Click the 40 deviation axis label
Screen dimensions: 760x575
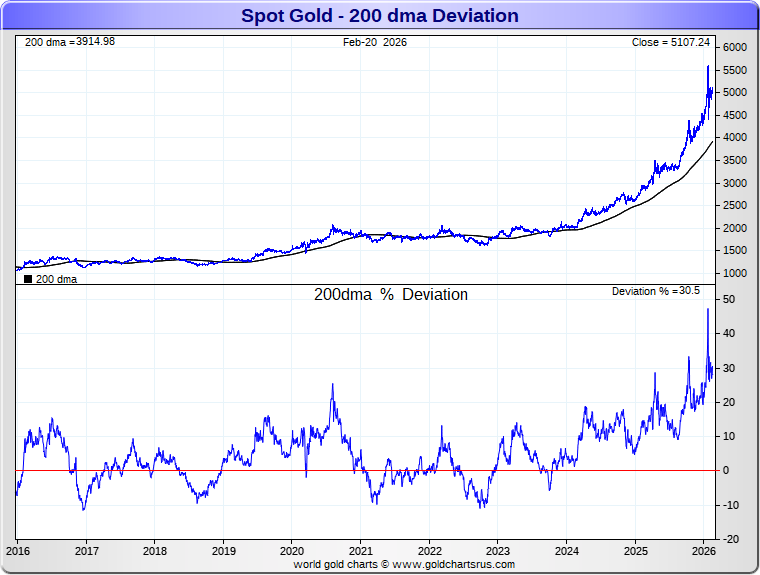[x=729, y=333]
